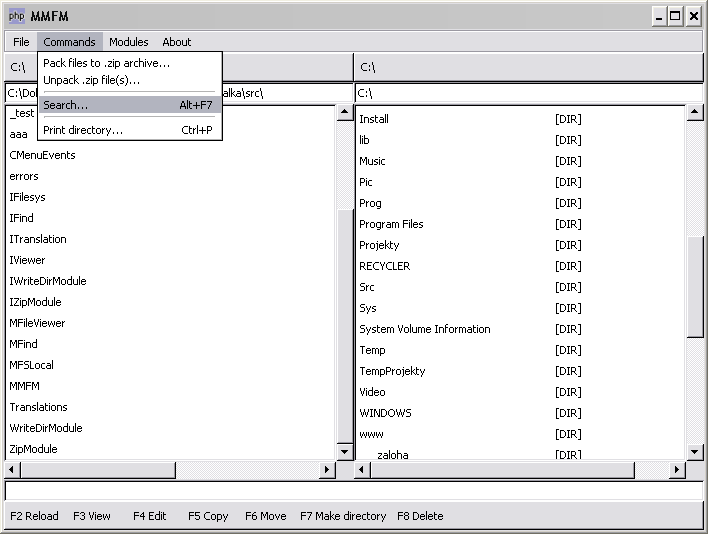The image size is (708, 534).
Task: Click F2 Reload button
Action: pyautogui.click(x=34, y=516)
